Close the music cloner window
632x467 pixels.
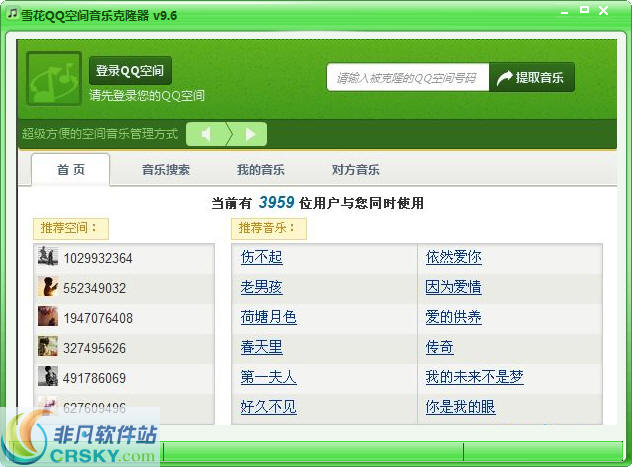pyautogui.click(x=603, y=10)
